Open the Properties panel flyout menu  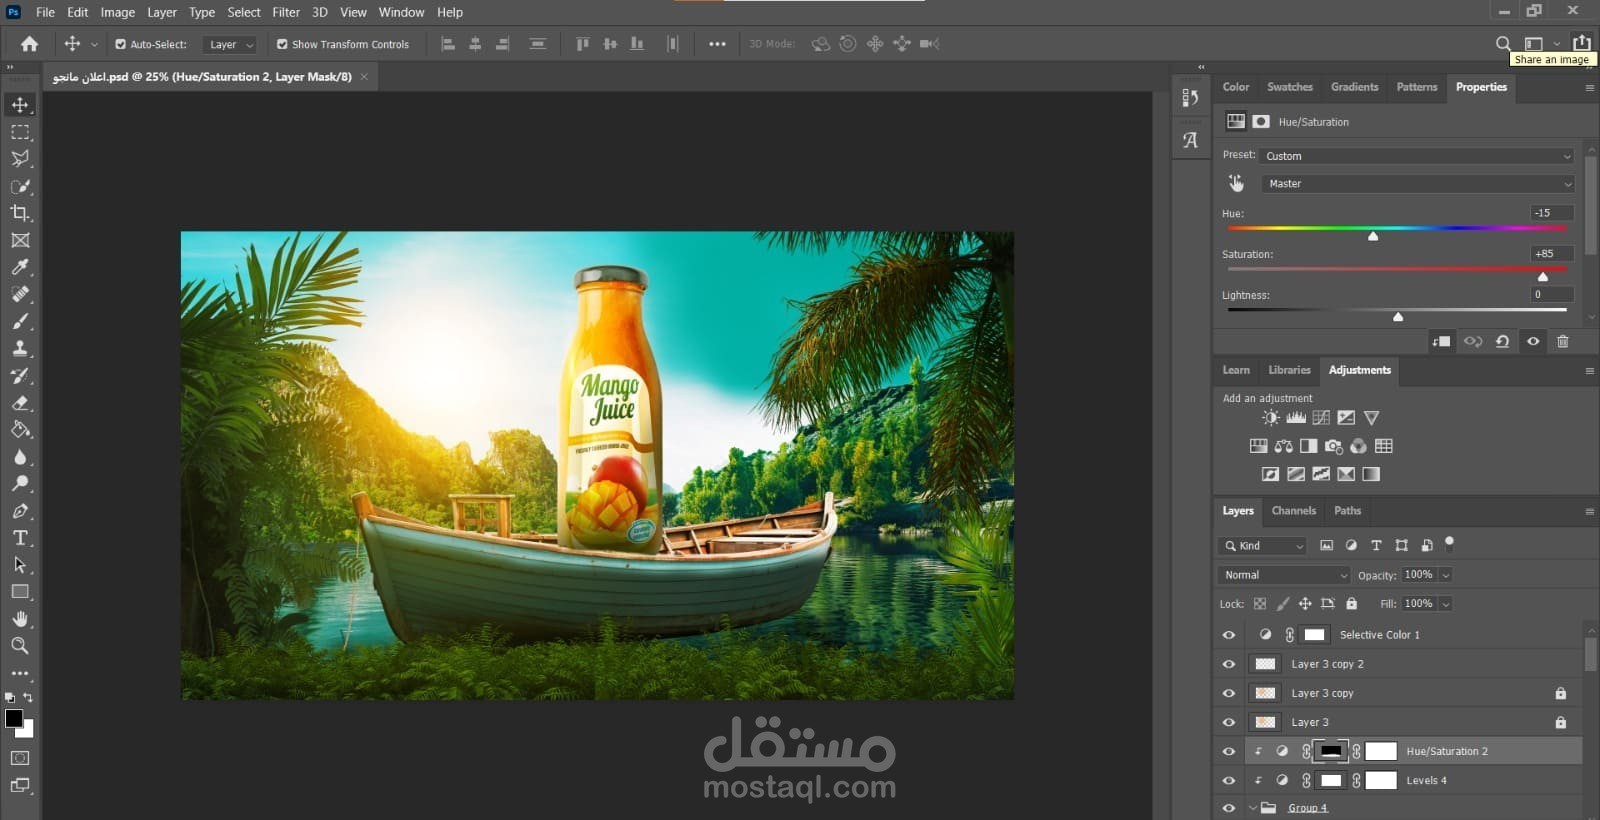click(x=1589, y=88)
